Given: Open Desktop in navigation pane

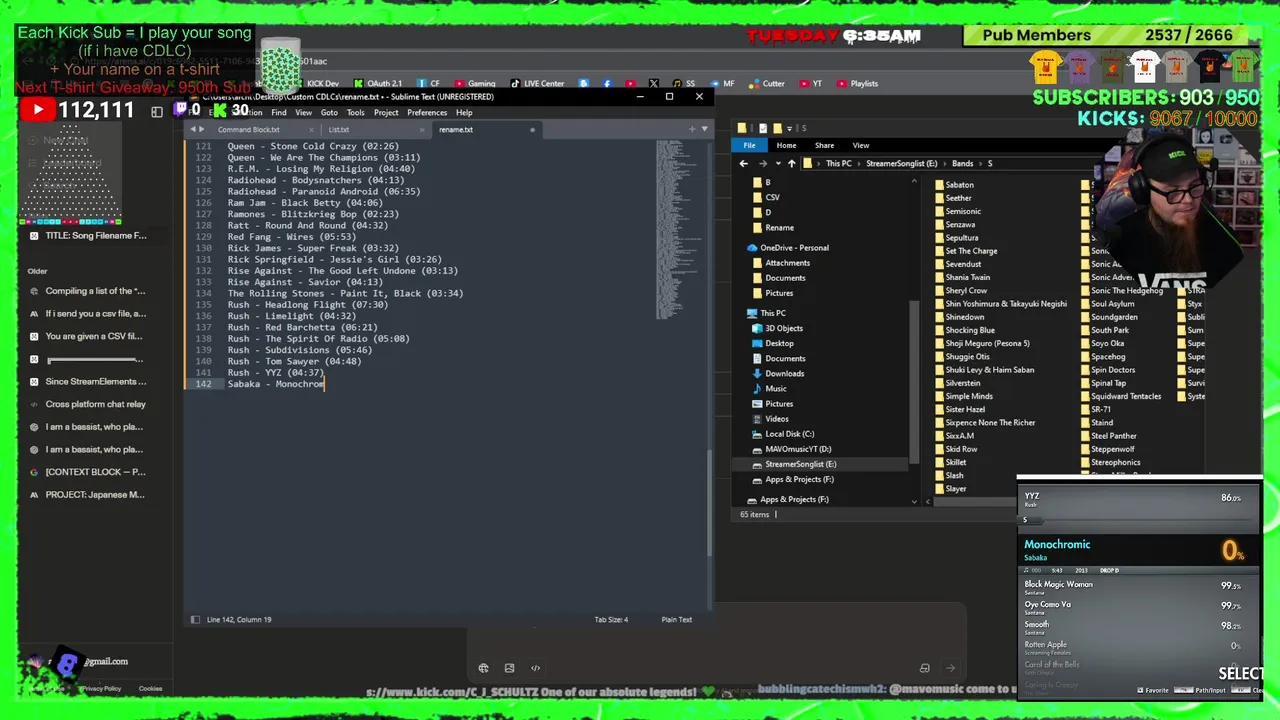Looking at the screenshot, I should [x=779, y=343].
